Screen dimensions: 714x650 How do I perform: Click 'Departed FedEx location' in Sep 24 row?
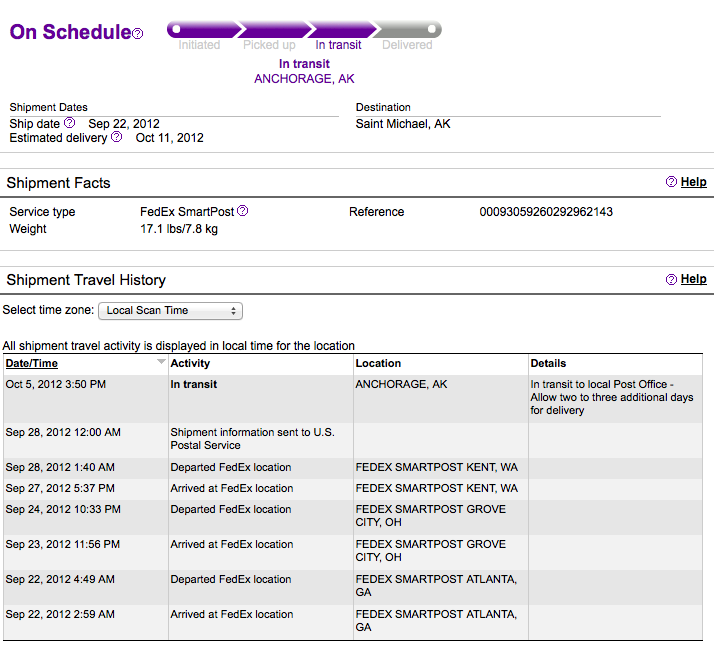click(x=230, y=509)
